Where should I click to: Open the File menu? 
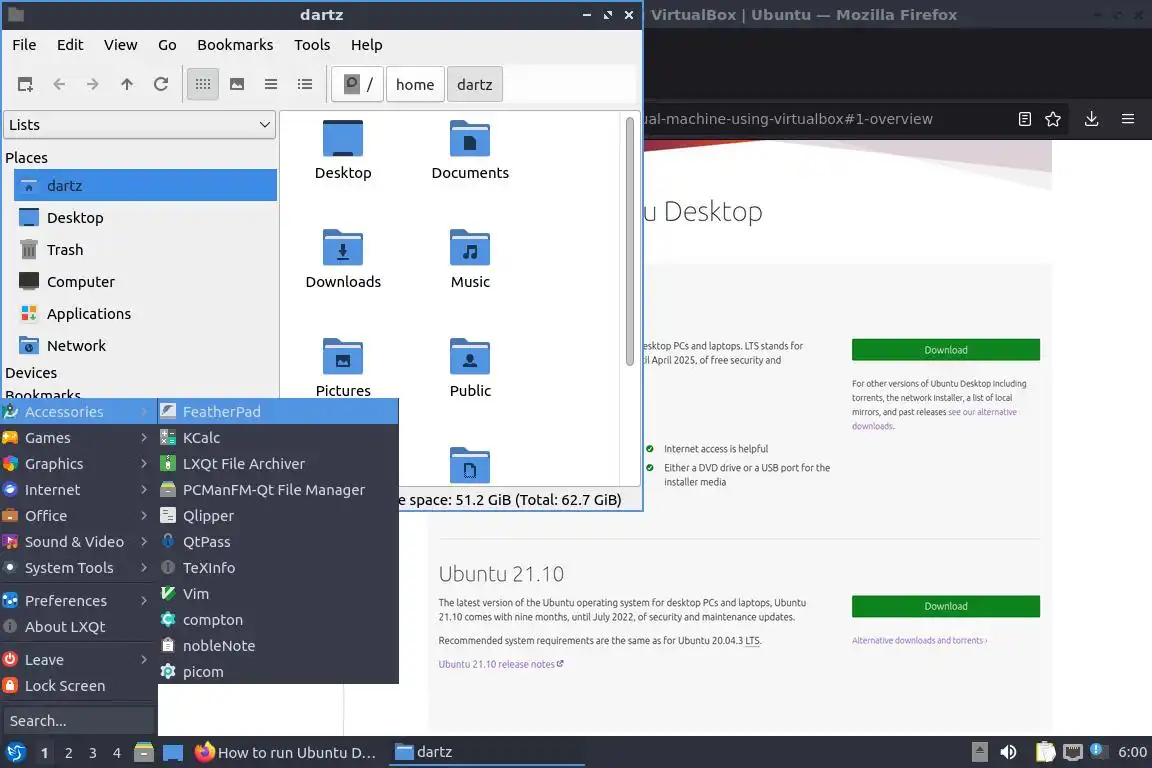pyautogui.click(x=24, y=45)
